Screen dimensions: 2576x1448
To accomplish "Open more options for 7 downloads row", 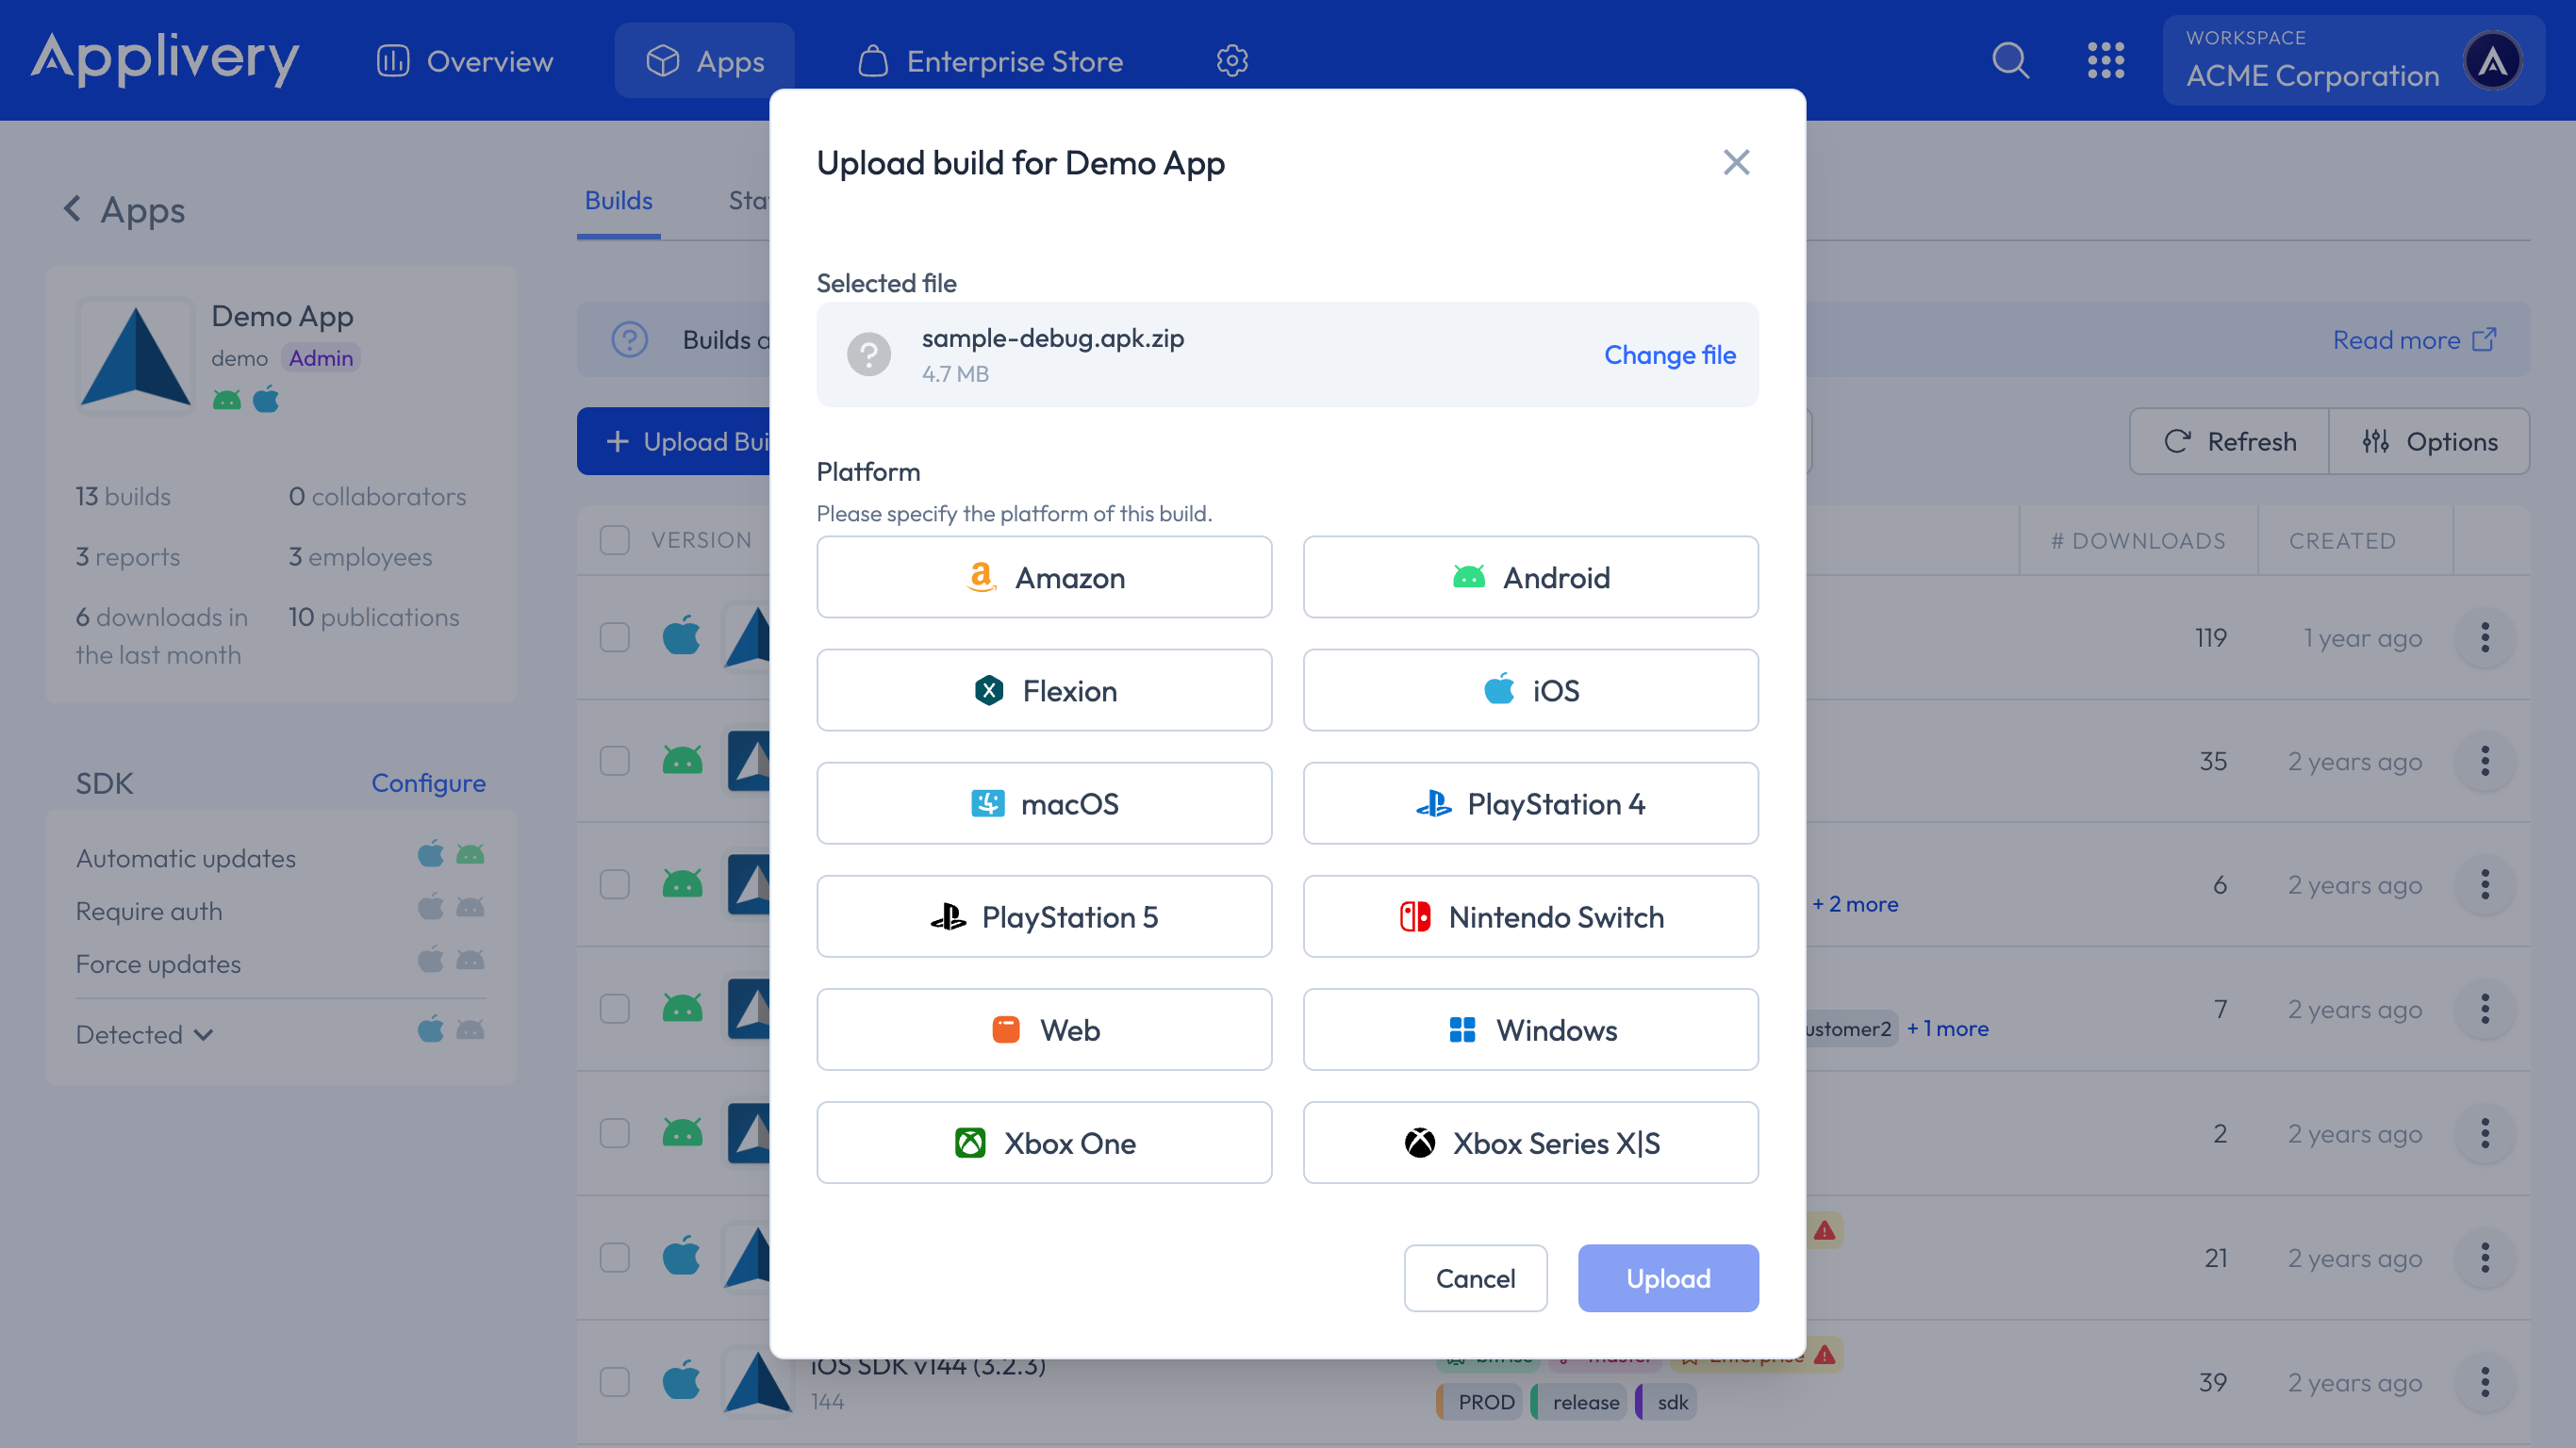I will [2484, 1008].
